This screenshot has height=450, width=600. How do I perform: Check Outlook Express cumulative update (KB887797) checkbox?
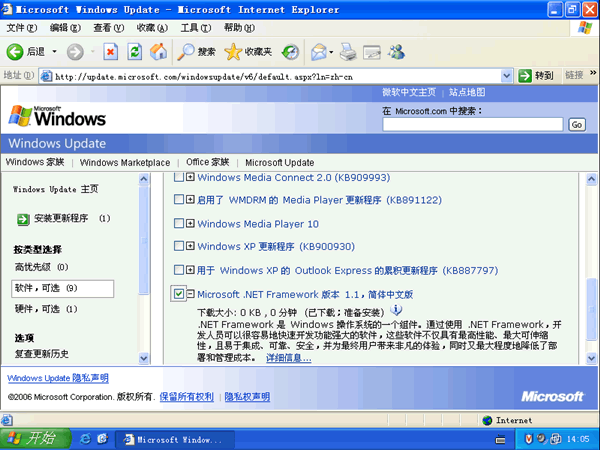[179, 270]
